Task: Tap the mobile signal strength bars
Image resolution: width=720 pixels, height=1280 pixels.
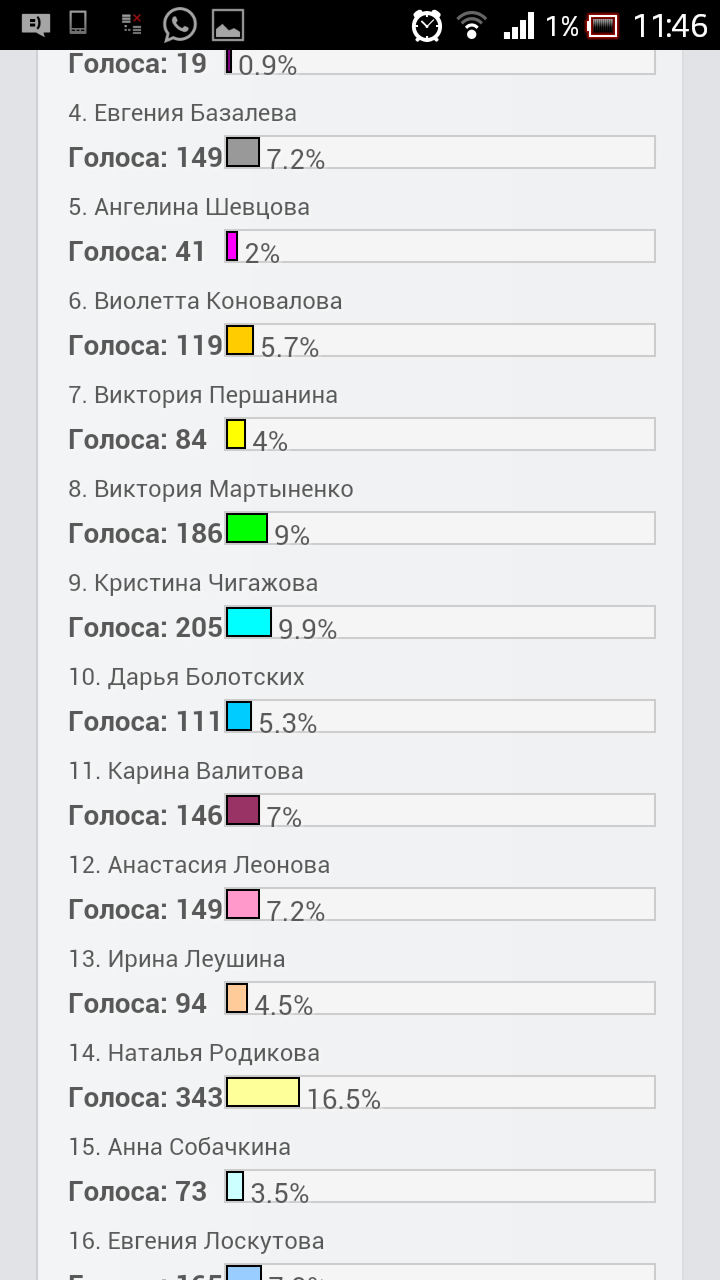Action: pyautogui.click(x=519, y=25)
